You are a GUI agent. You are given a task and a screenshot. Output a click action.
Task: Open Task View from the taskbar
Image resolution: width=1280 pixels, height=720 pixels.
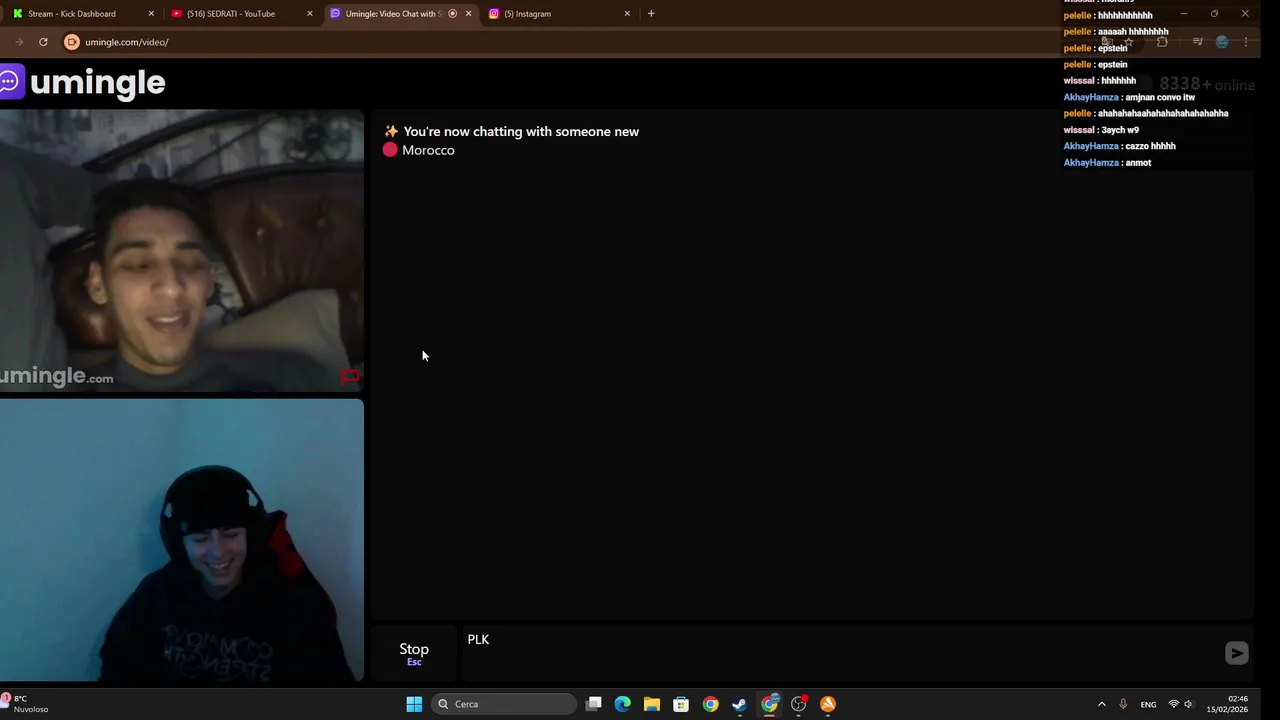coord(594,704)
